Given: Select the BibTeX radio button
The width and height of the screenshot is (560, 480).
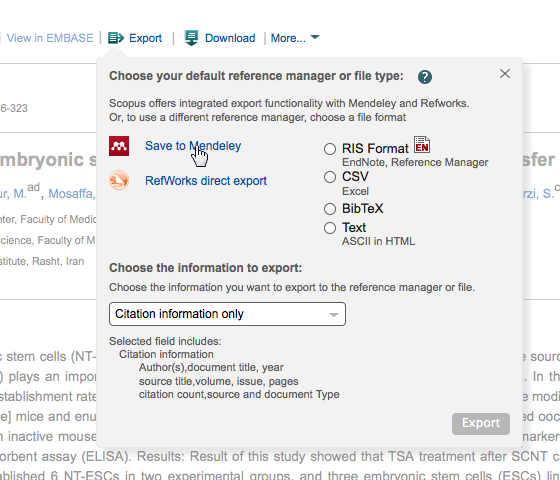Looking at the screenshot, I should (x=330, y=209).
